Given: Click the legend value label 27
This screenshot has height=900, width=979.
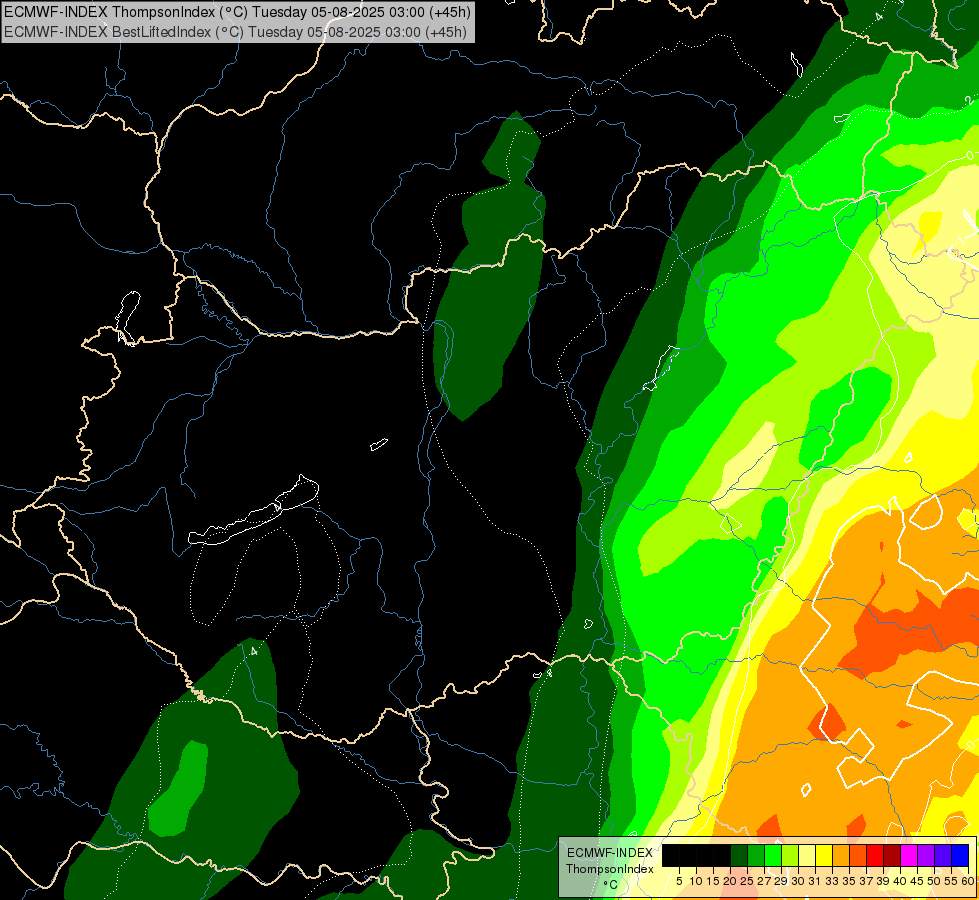Looking at the screenshot, I should pos(764,881).
